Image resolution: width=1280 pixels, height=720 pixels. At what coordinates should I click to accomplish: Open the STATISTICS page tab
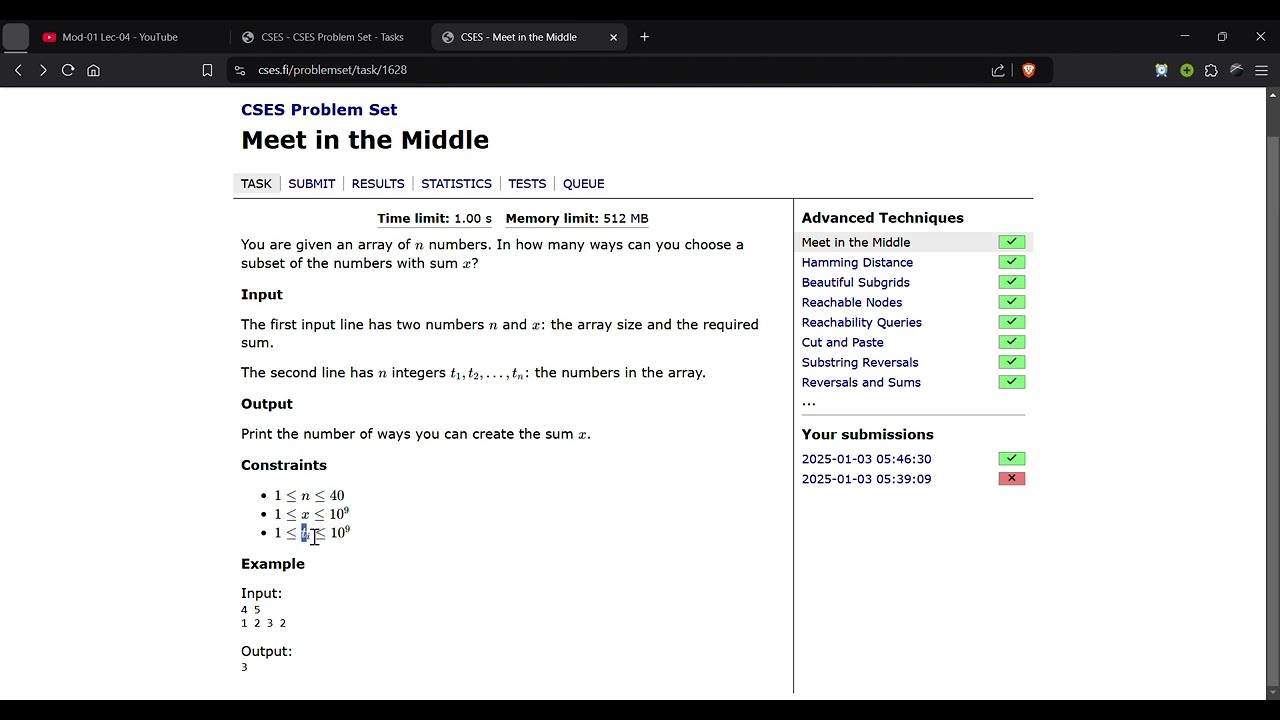(456, 184)
